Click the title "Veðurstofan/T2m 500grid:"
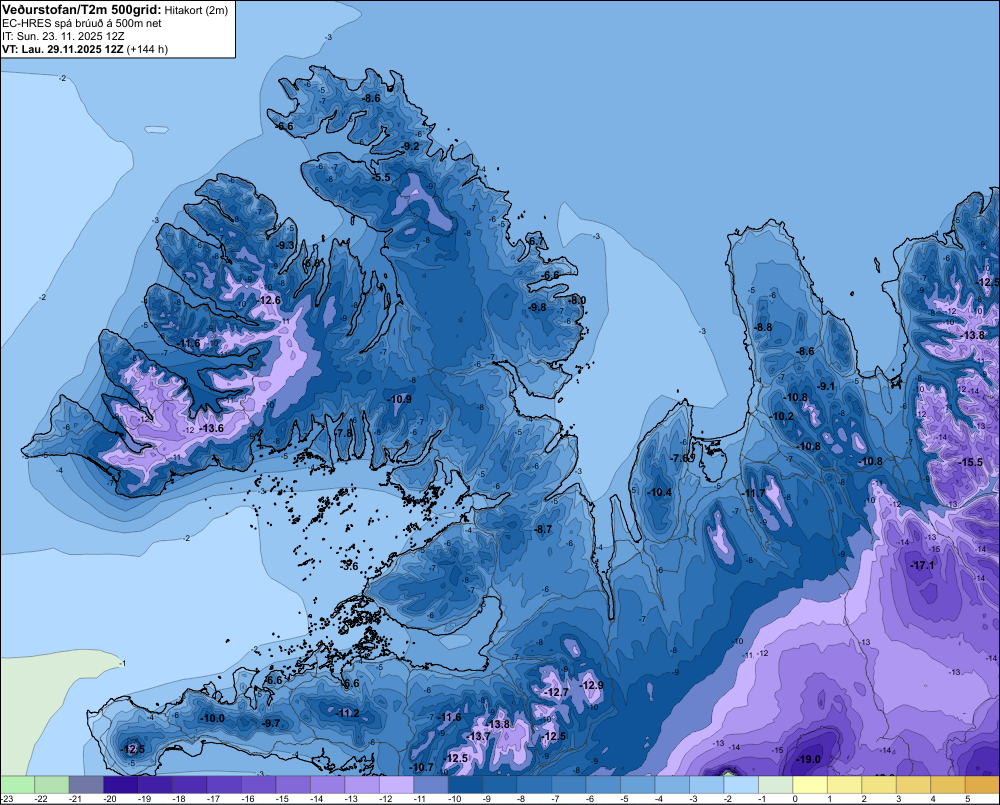This screenshot has width=1000, height=805. coord(82,10)
